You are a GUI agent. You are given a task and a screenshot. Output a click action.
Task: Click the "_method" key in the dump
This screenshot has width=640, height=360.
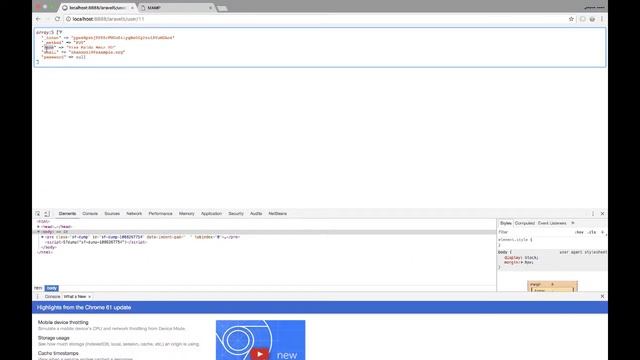(x=53, y=42)
